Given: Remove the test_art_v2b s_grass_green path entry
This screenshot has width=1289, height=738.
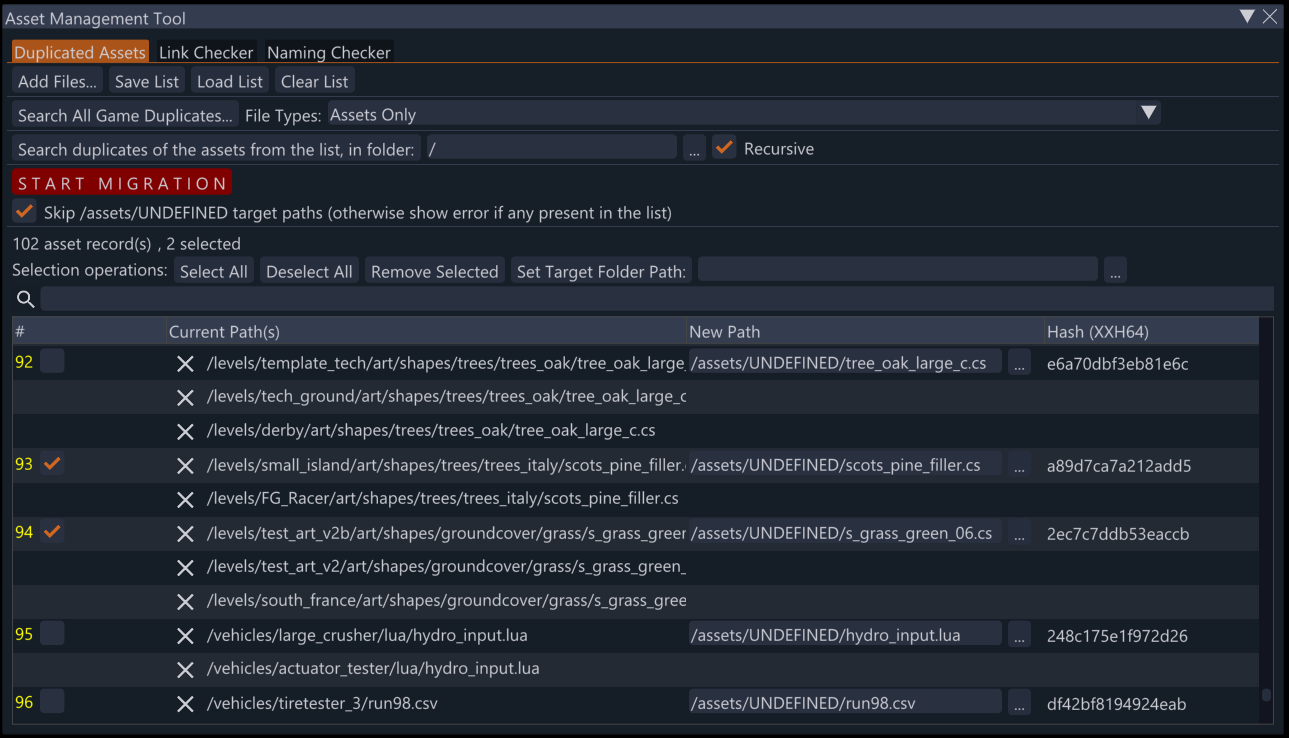Looking at the screenshot, I should (x=185, y=534).
